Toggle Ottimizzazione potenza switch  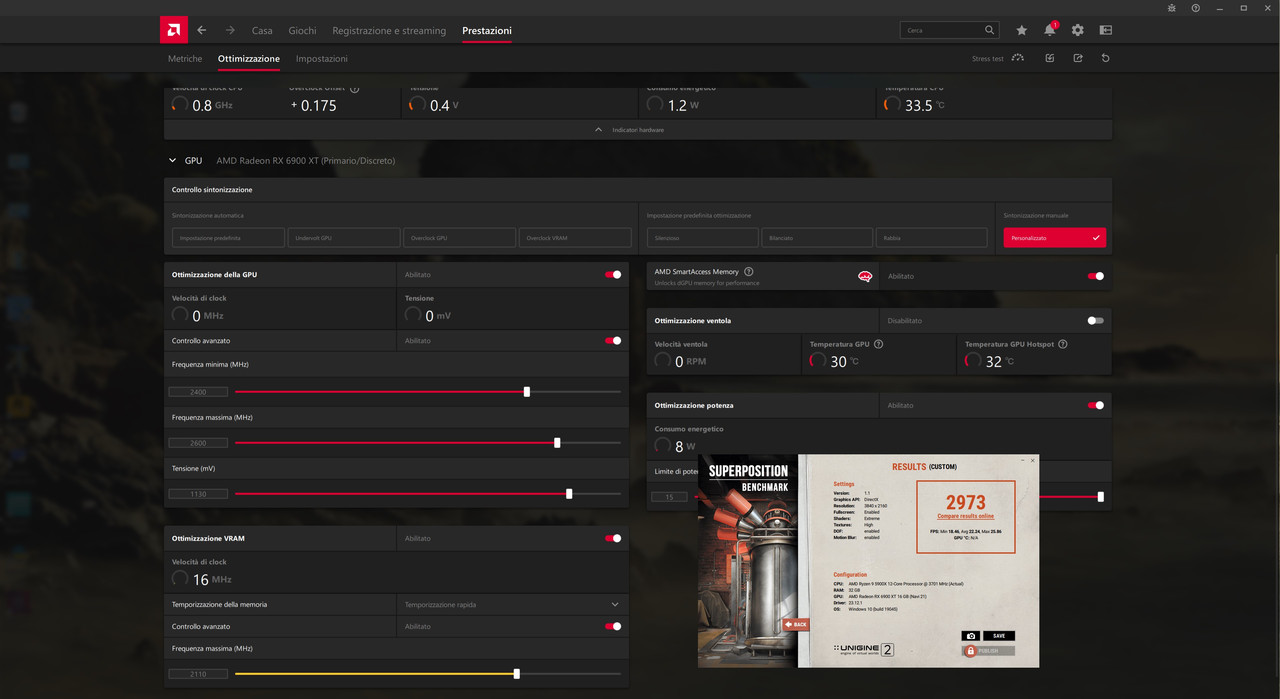[1096, 405]
